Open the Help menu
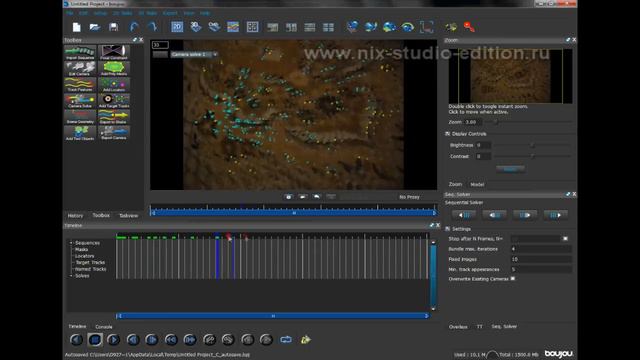The height and width of the screenshot is (360, 640). point(205,13)
